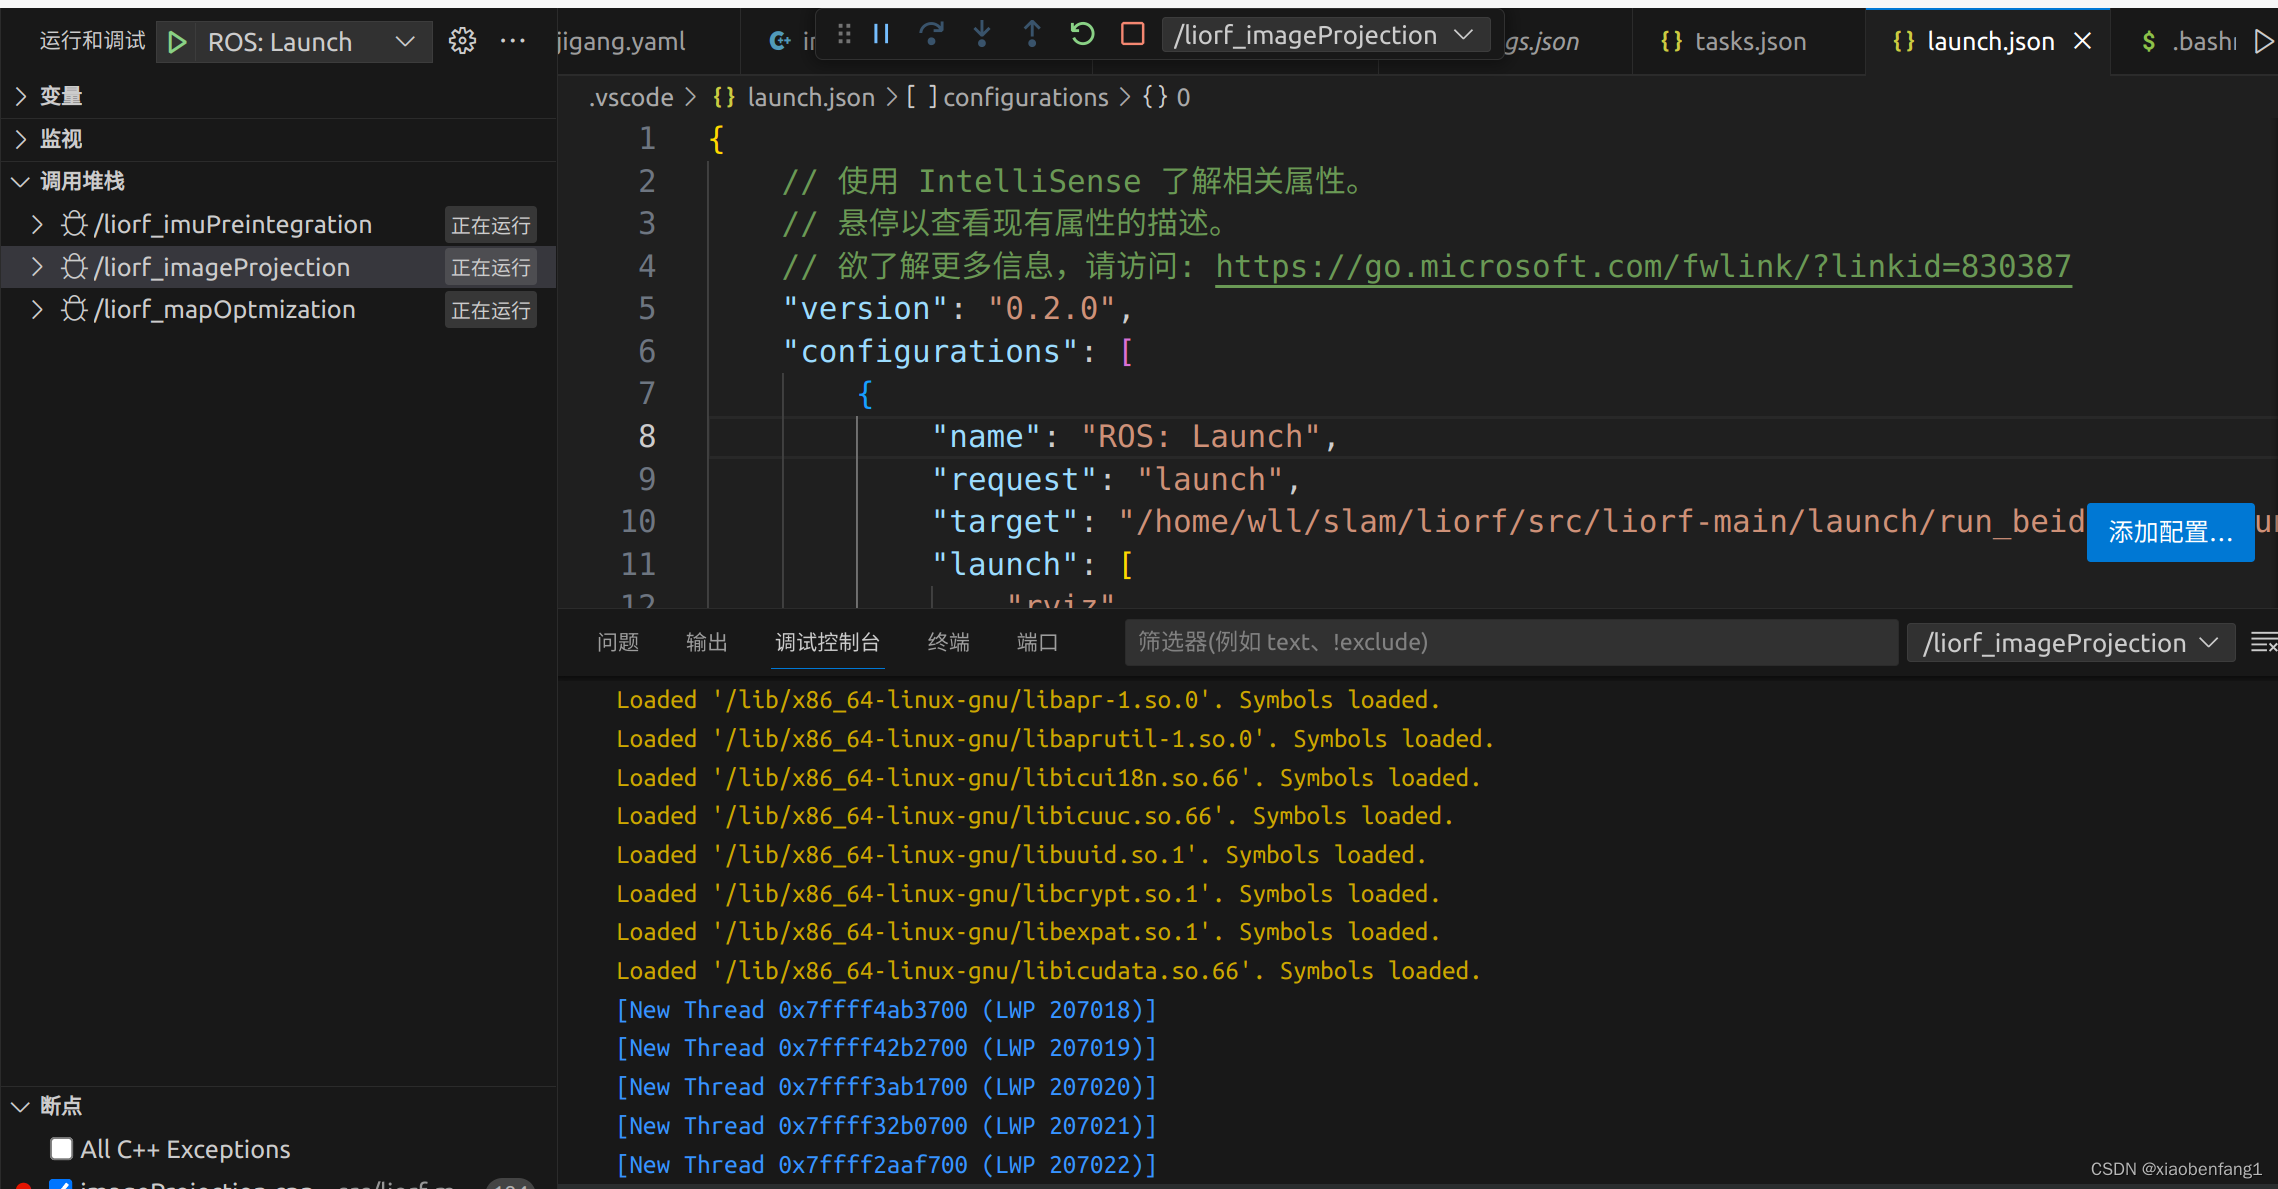Click the bug icon beside /liorf_mapOptmization
The height and width of the screenshot is (1189, 2278).
74,310
